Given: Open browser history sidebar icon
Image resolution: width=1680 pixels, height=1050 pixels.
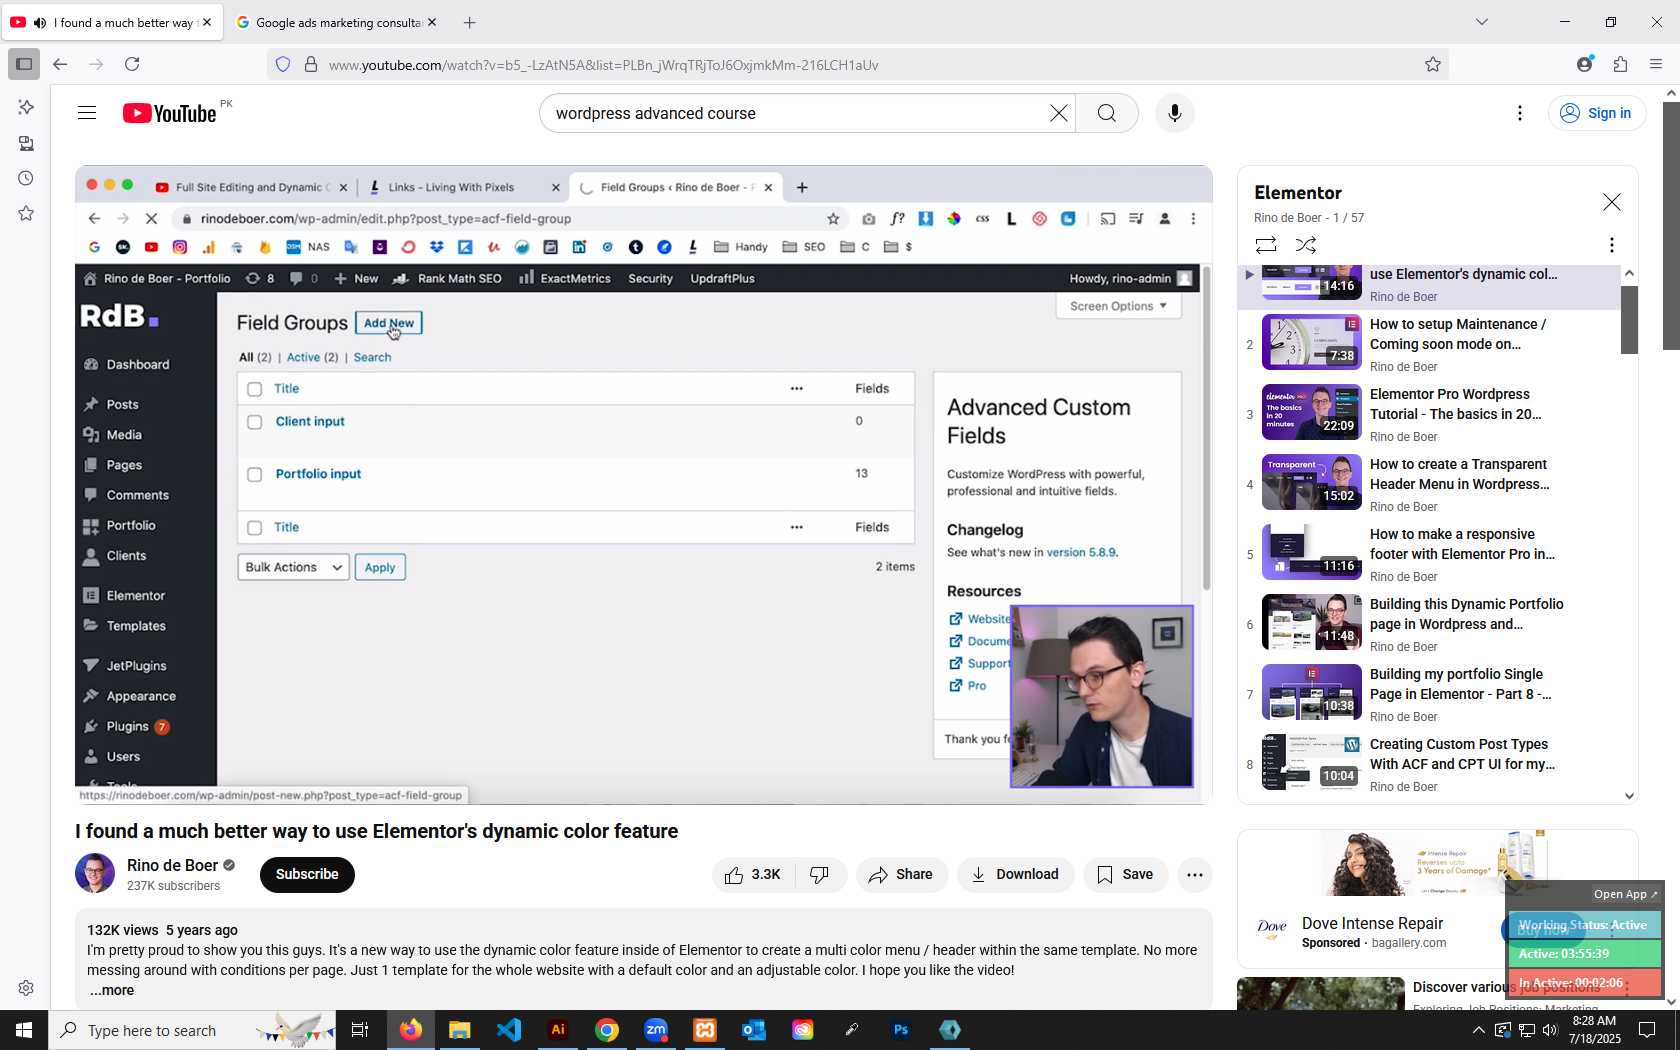Looking at the screenshot, I should pyautogui.click(x=26, y=179).
